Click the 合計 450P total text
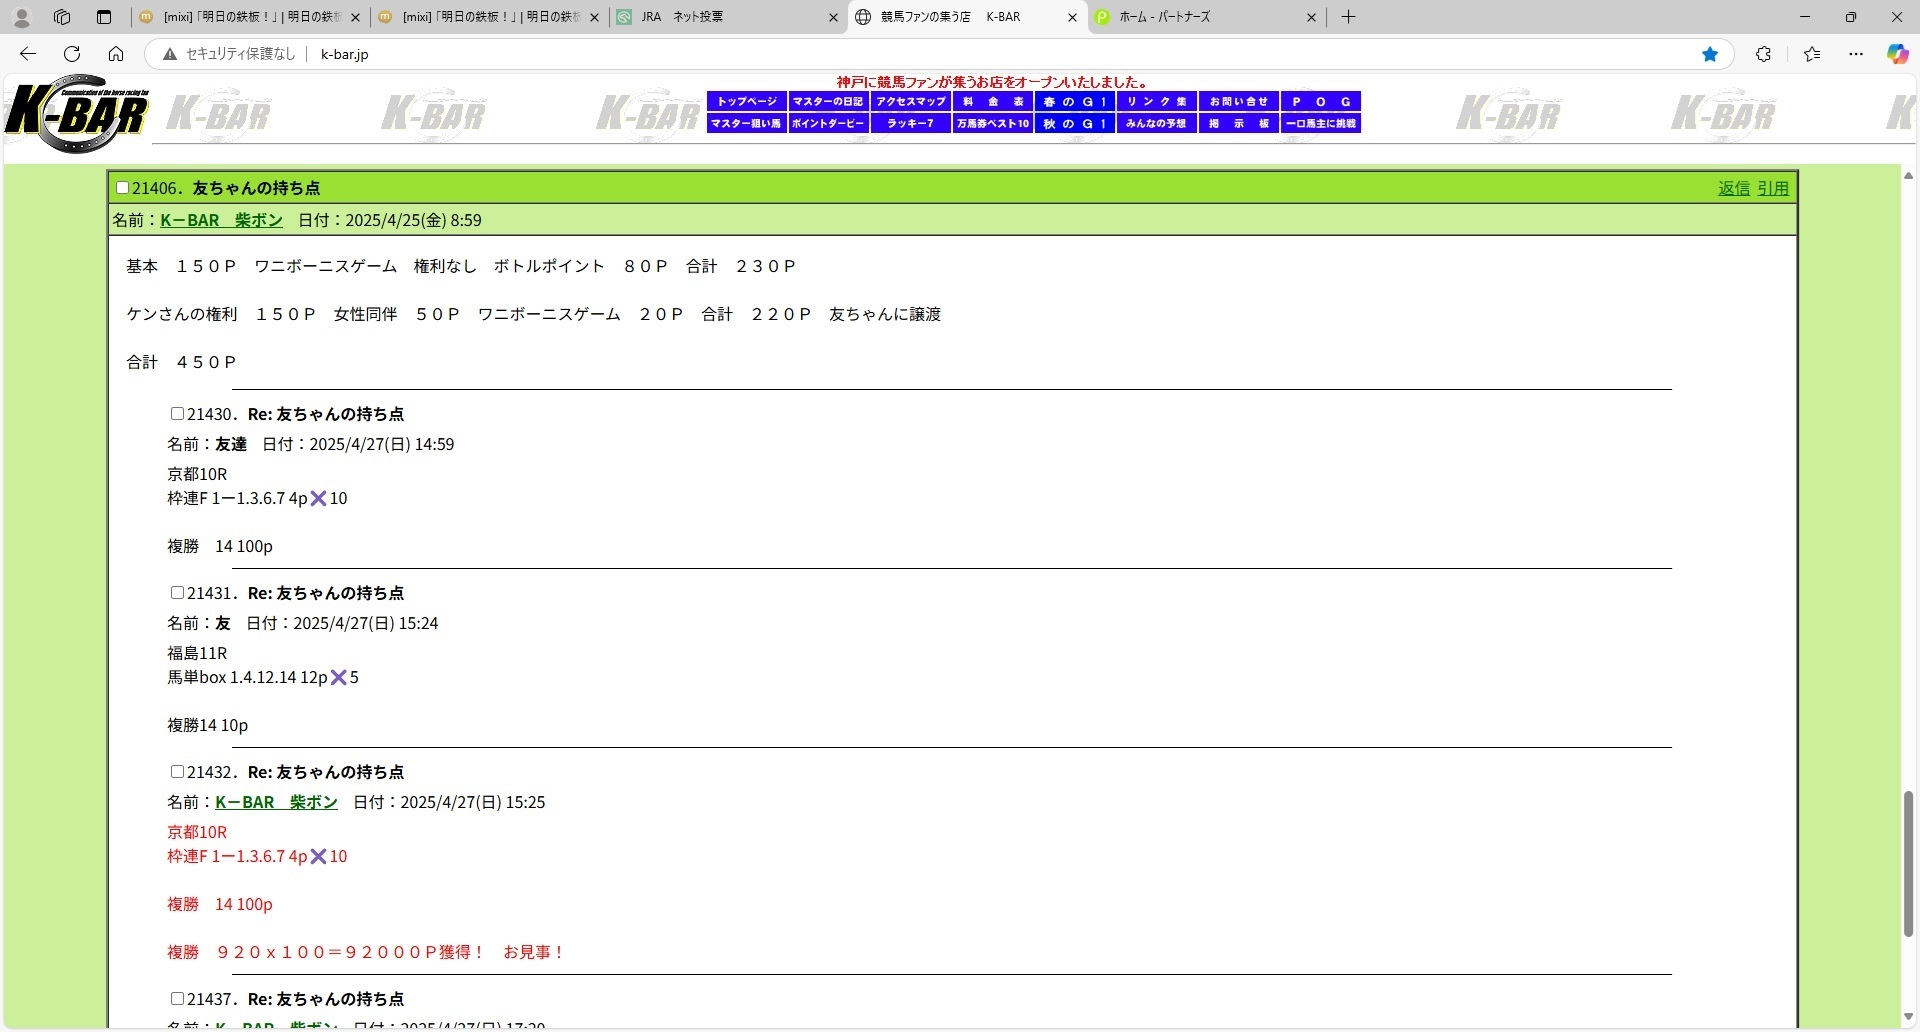This screenshot has width=1920, height=1032. pos(181,362)
